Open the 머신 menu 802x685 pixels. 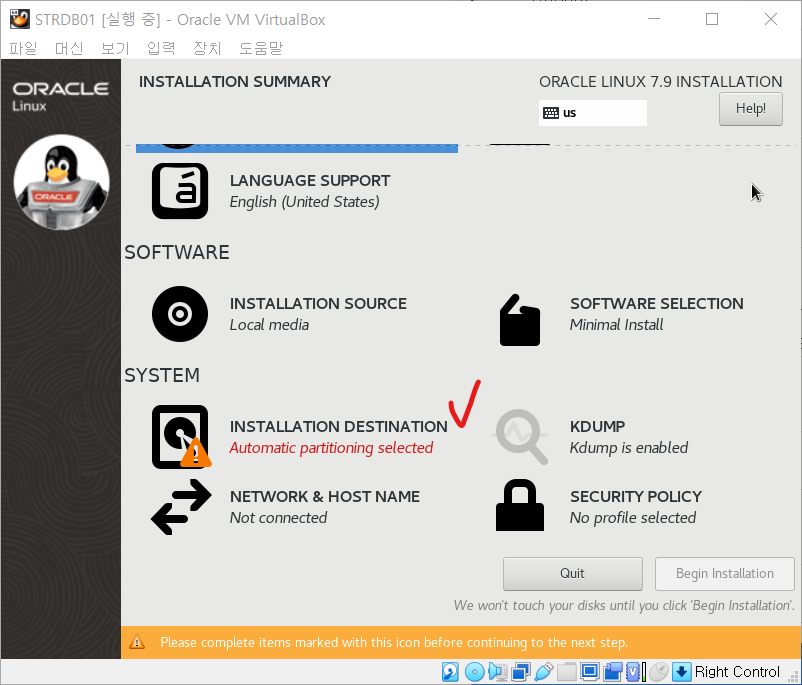(69, 48)
